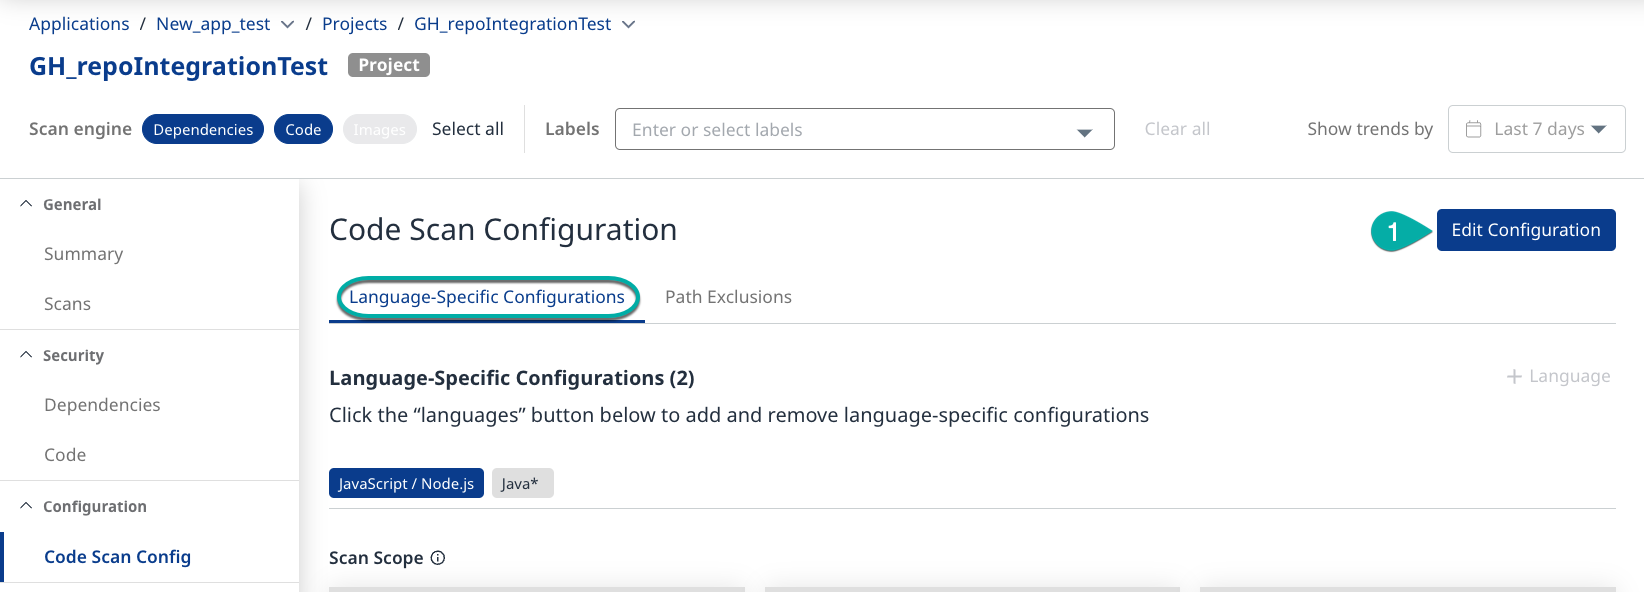Viewport: 1644px width, 592px height.
Task: Enable the Images scan engine
Action: click(379, 128)
